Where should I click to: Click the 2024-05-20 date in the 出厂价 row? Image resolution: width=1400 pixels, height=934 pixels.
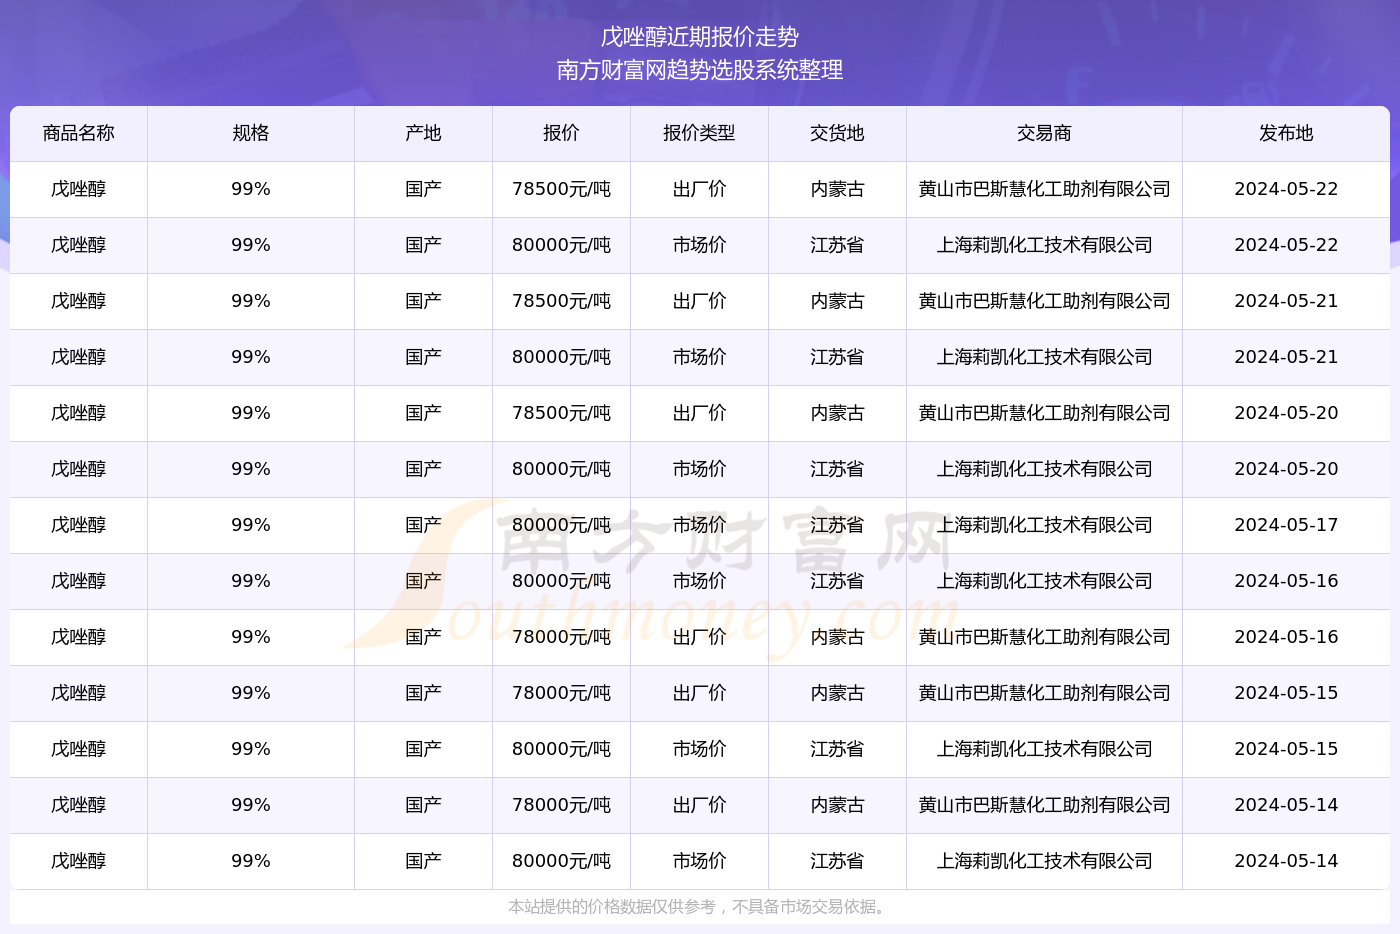(x=1287, y=413)
